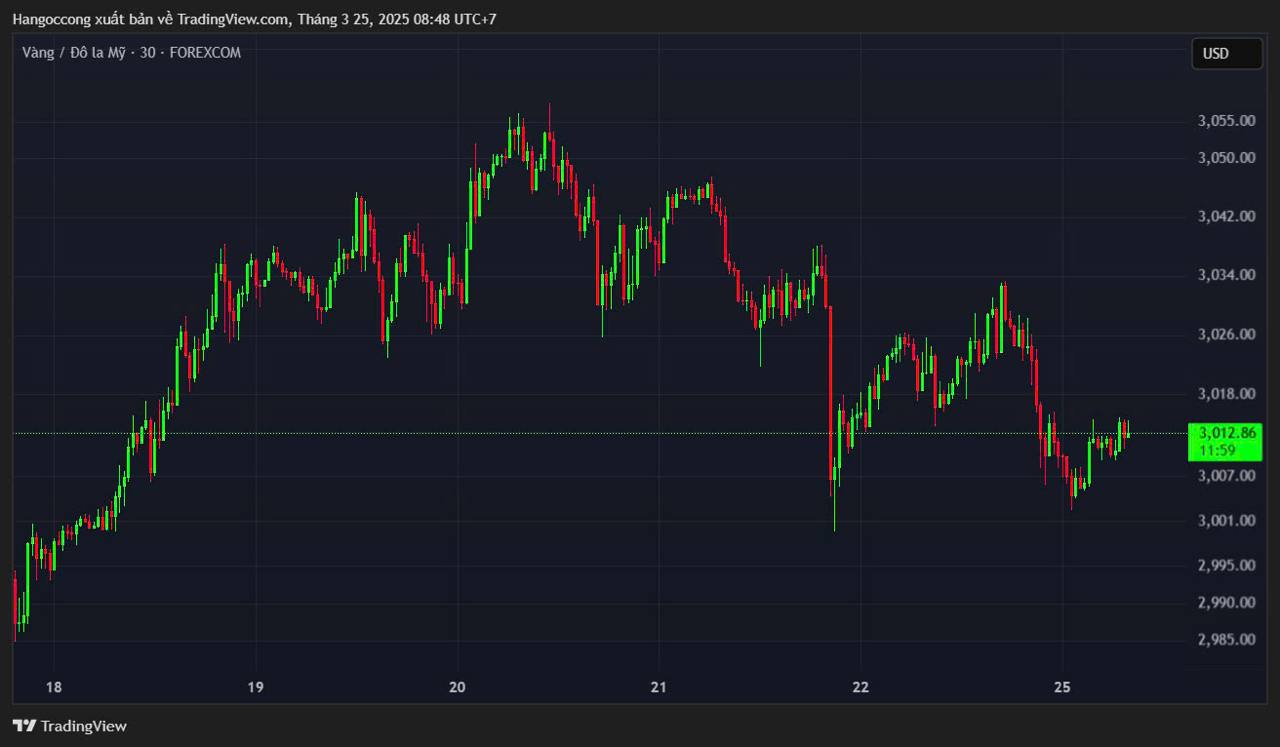Click the 3,007.00 price axis label
1280x747 pixels.
click(1226, 475)
